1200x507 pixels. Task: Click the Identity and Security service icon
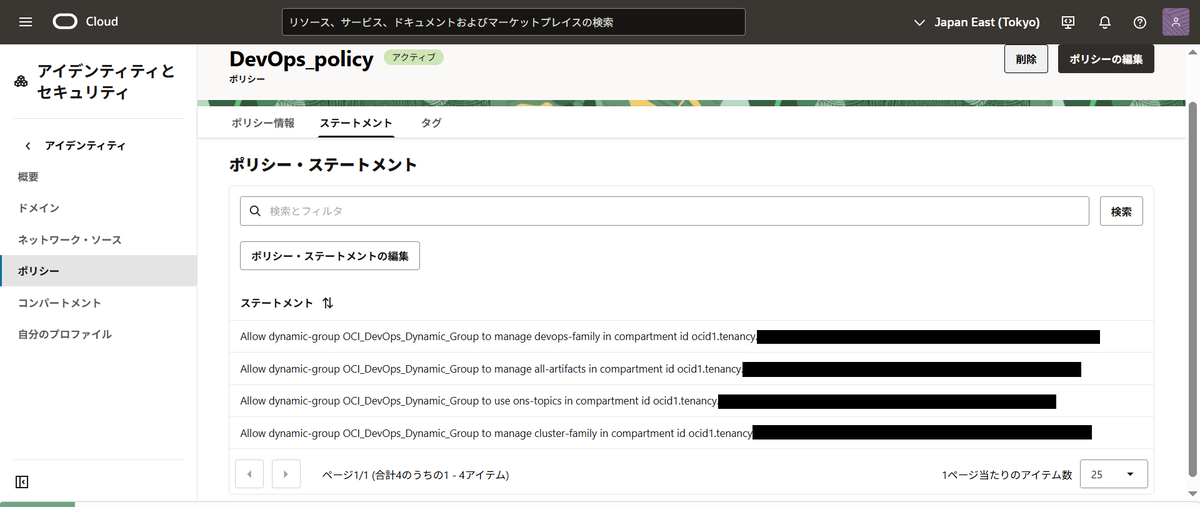(21, 82)
